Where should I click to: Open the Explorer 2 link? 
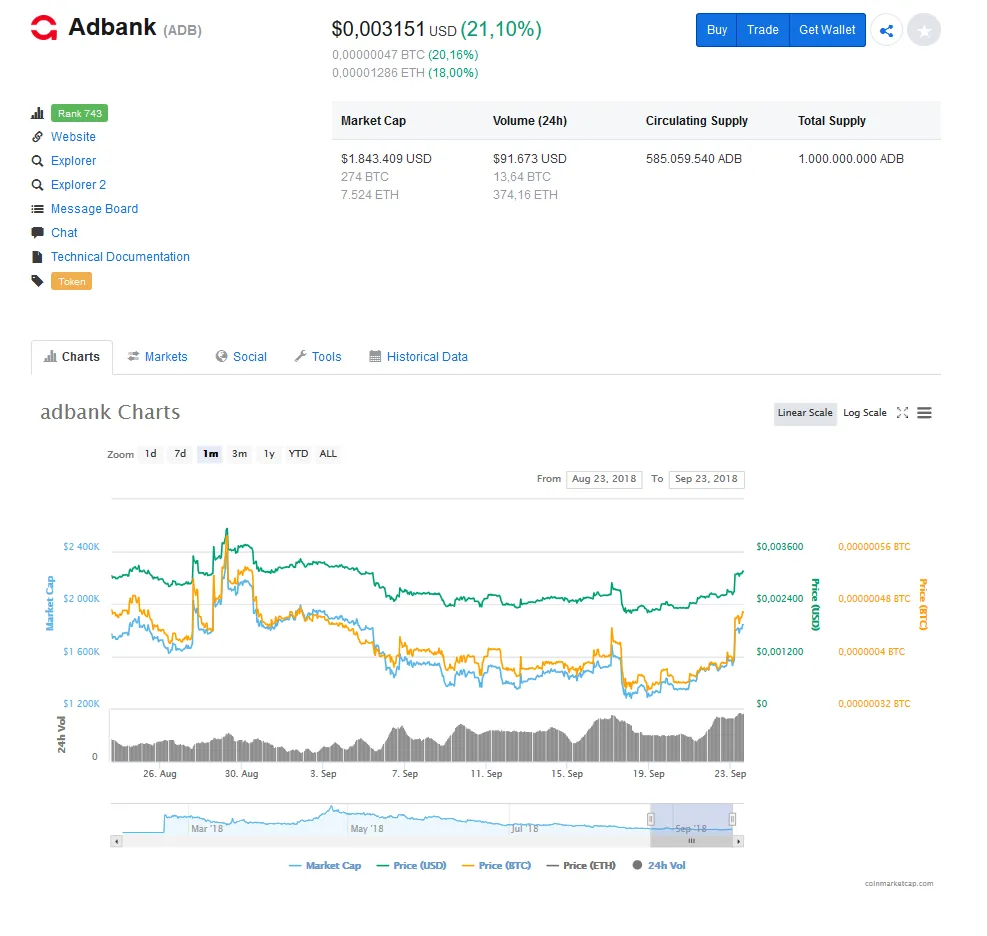pos(78,184)
